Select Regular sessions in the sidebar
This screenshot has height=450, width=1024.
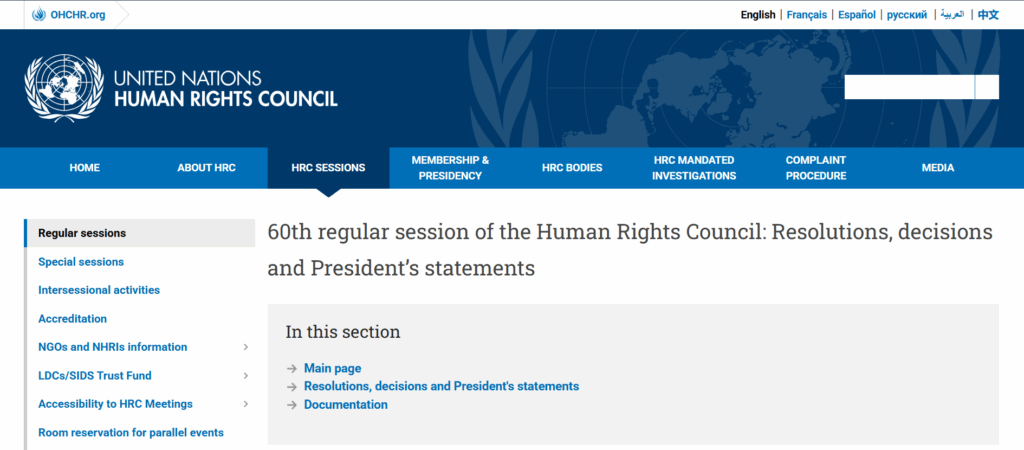(82, 233)
